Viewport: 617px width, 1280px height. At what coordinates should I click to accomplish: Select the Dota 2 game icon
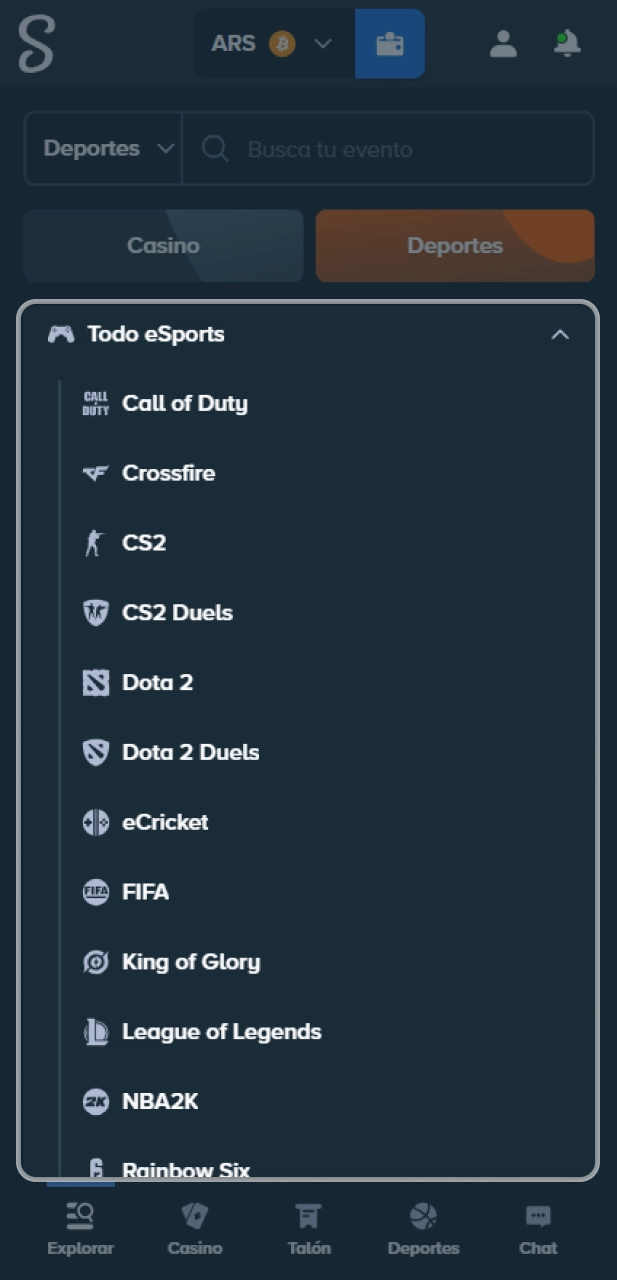tap(95, 682)
